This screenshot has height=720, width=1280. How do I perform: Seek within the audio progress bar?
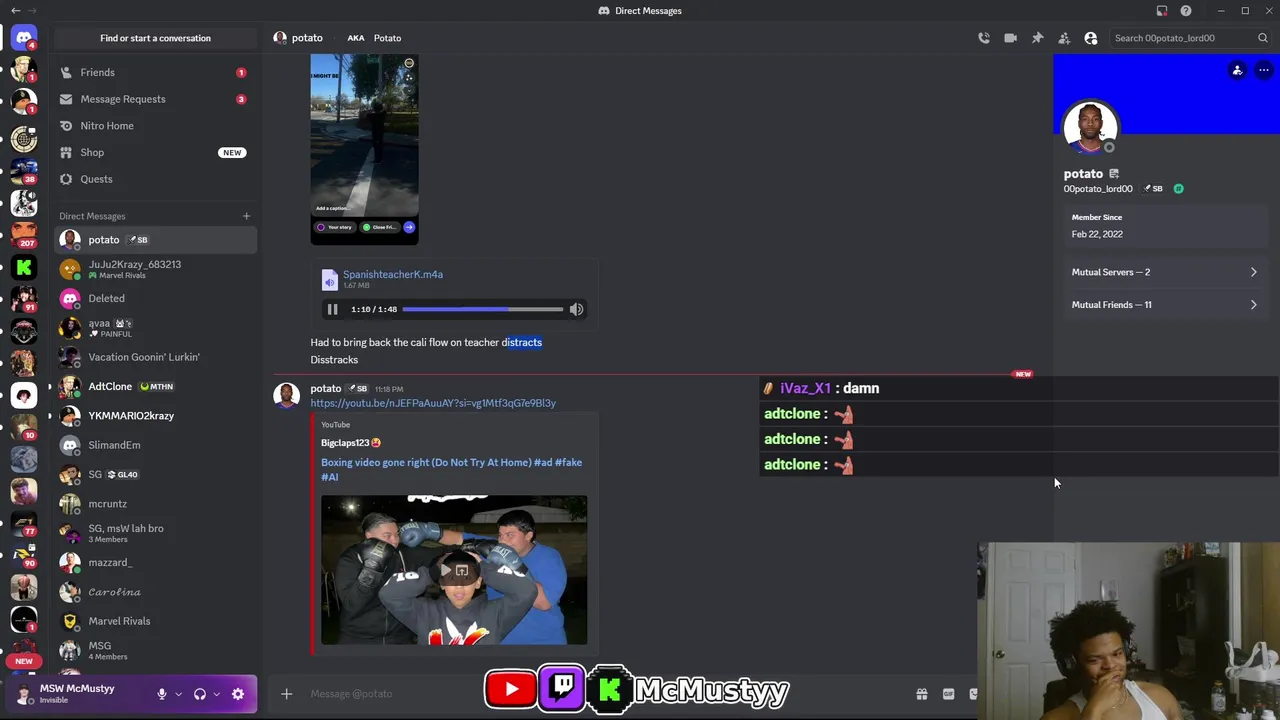click(482, 310)
